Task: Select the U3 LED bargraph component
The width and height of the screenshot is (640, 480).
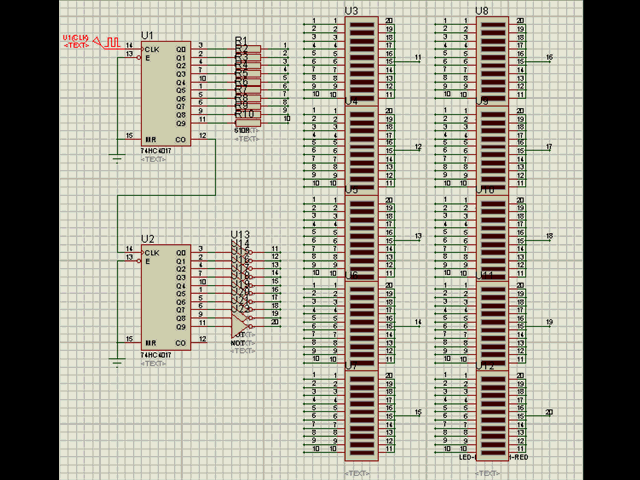Action: [362, 60]
